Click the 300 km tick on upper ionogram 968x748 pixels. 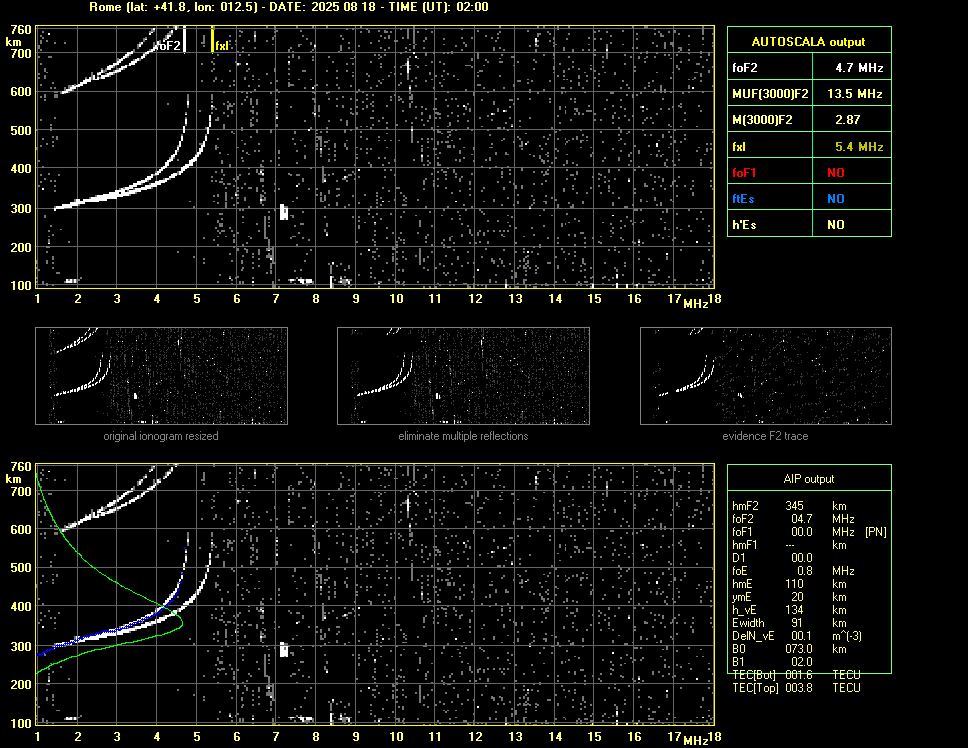coord(20,209)
